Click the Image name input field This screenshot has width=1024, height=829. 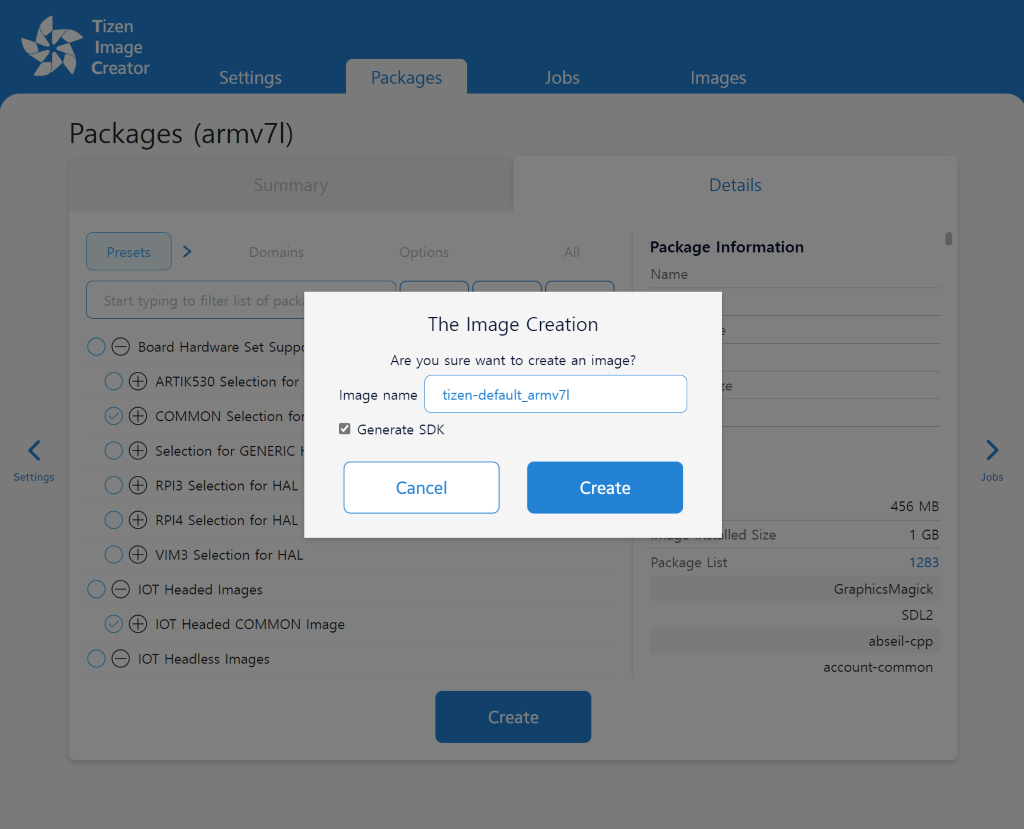[555, 394]
